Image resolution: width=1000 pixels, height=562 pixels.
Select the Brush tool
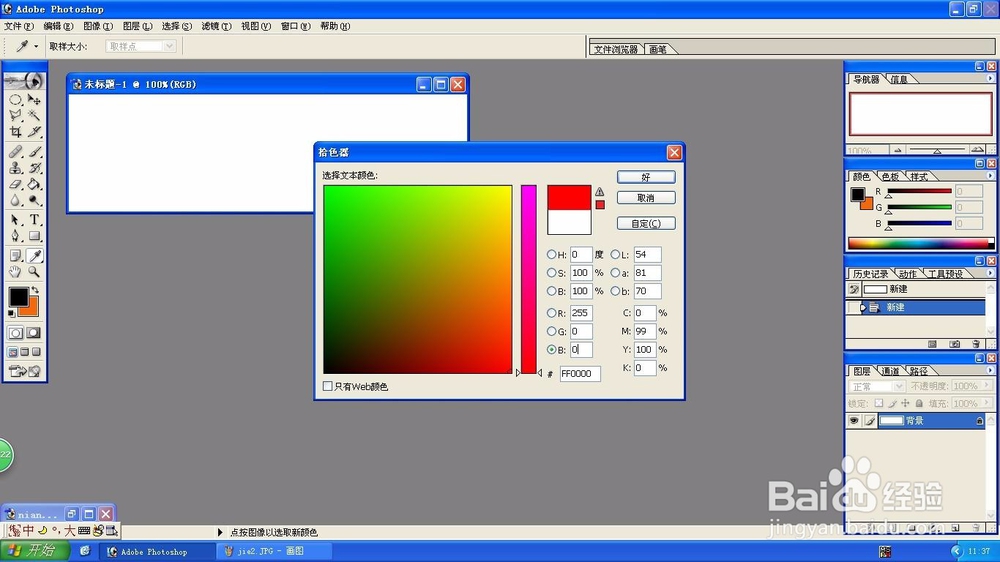point(34,152)
